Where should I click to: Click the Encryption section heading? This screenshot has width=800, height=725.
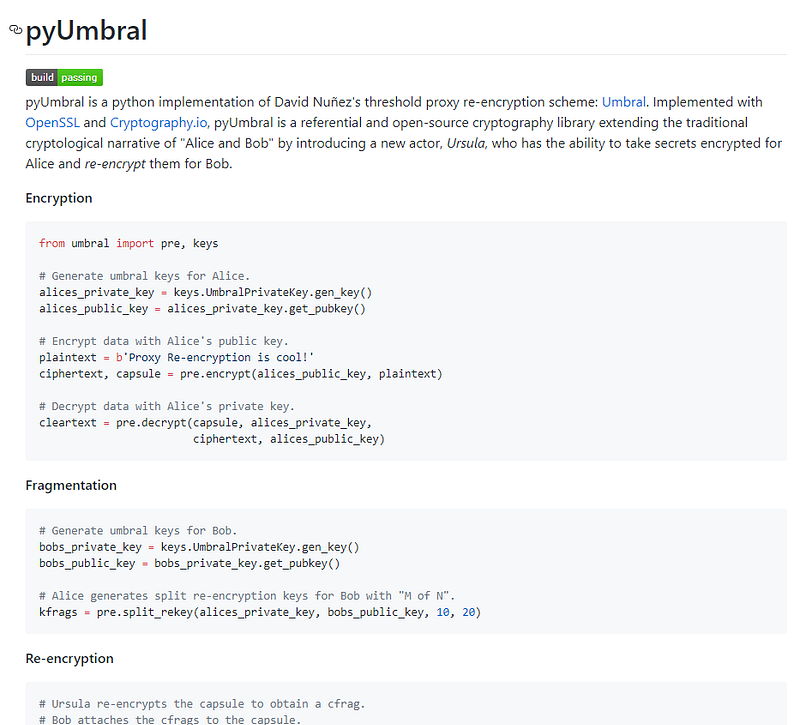point(59,198)
